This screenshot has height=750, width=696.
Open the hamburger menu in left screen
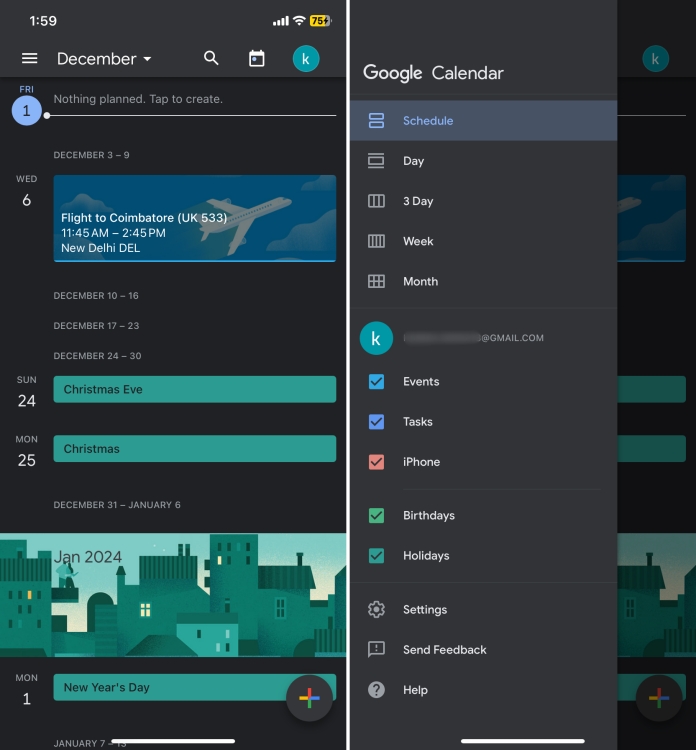coord(30,58)
